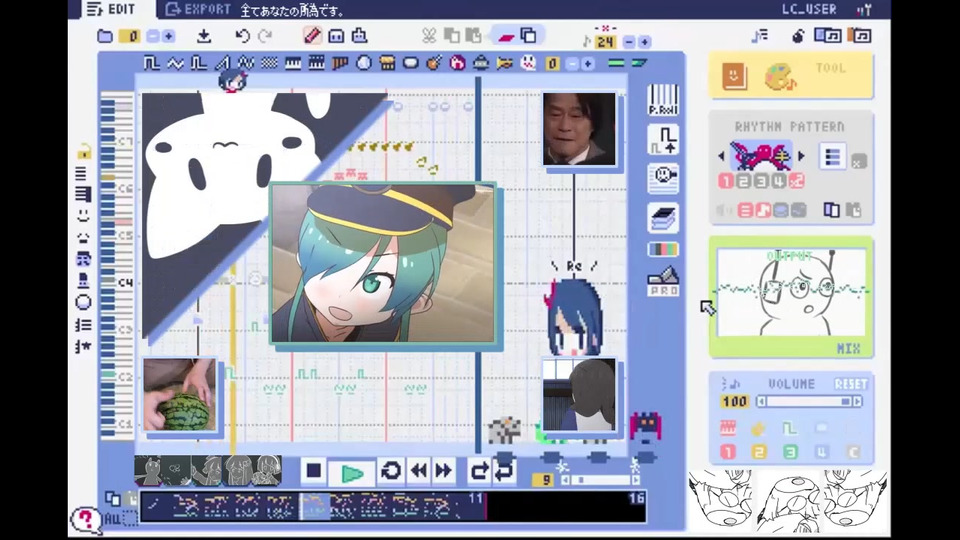The height and width of the screenshot is (540, 960).
Task: Toggle the pink music note rhythm button
Action: point(763,210)
